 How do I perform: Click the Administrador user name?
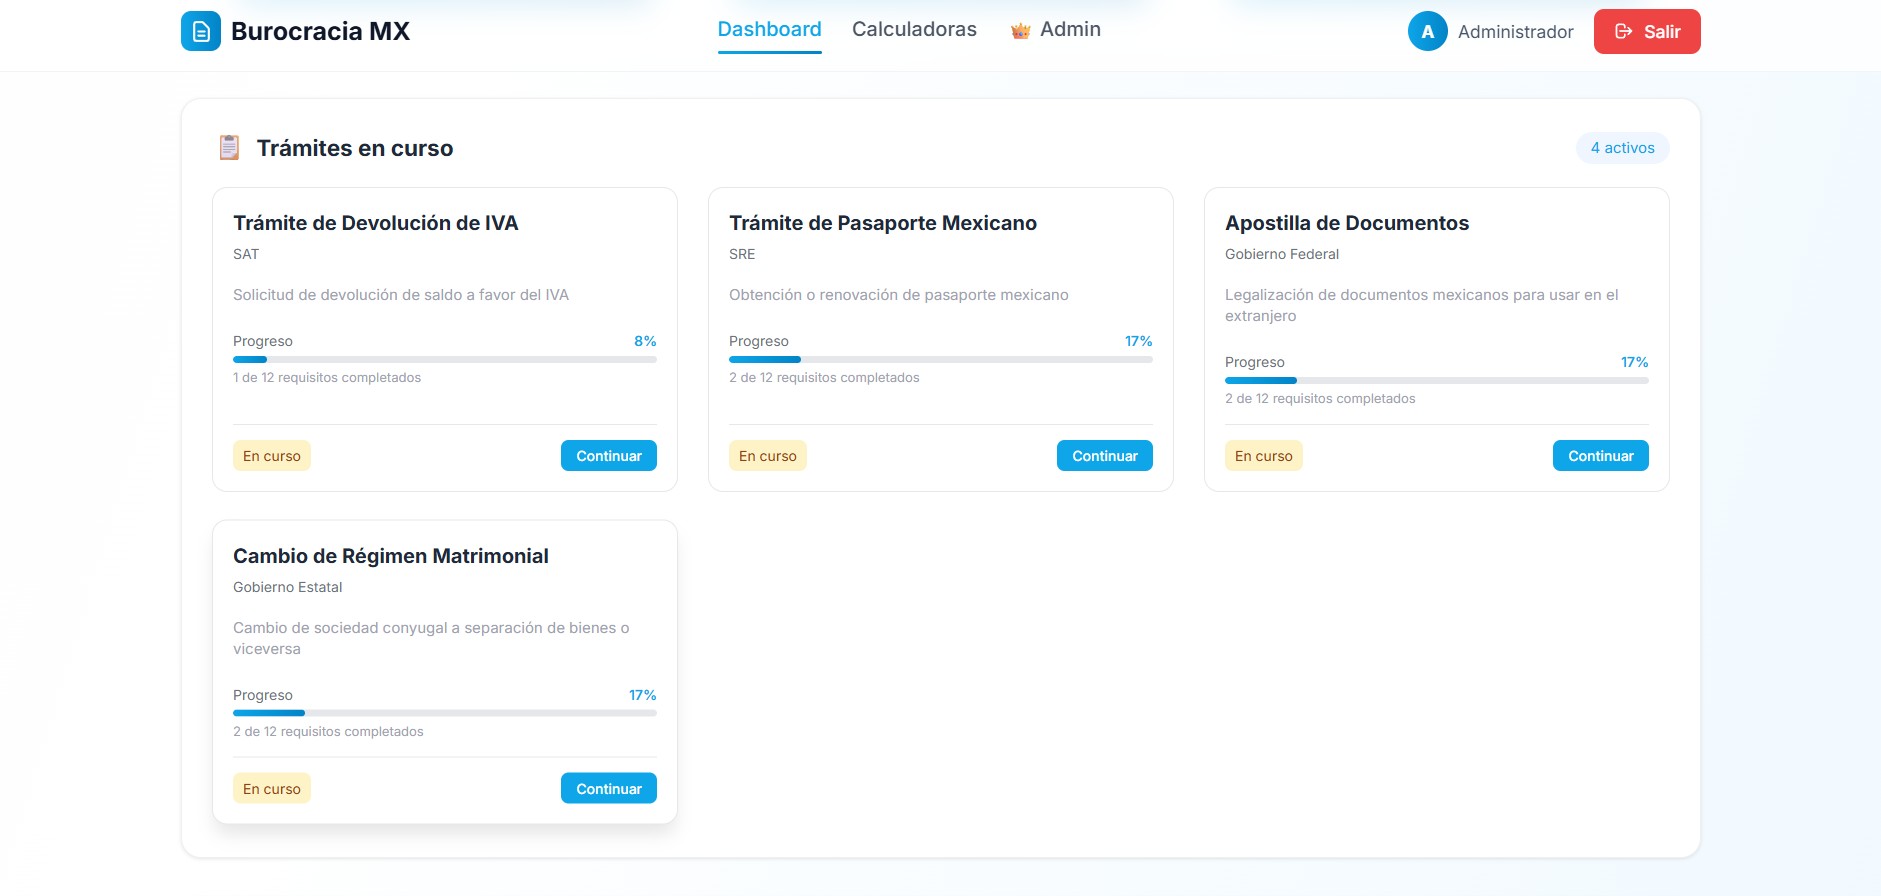(1516, 32)
